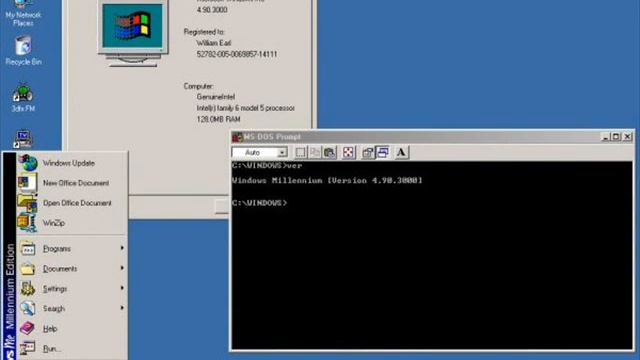Close the MS-DOS Prompt window
Image resolution: width=640 pixels, height=360 pixels.
[627, 137]
